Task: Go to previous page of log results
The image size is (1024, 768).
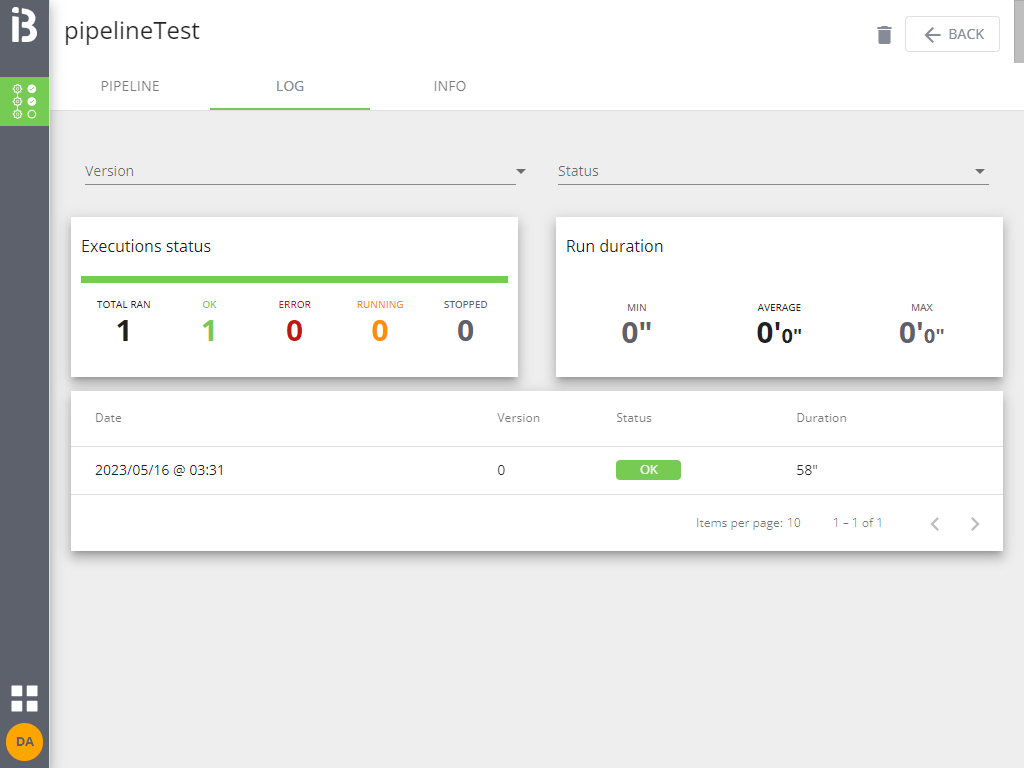Action: [935, 523]
